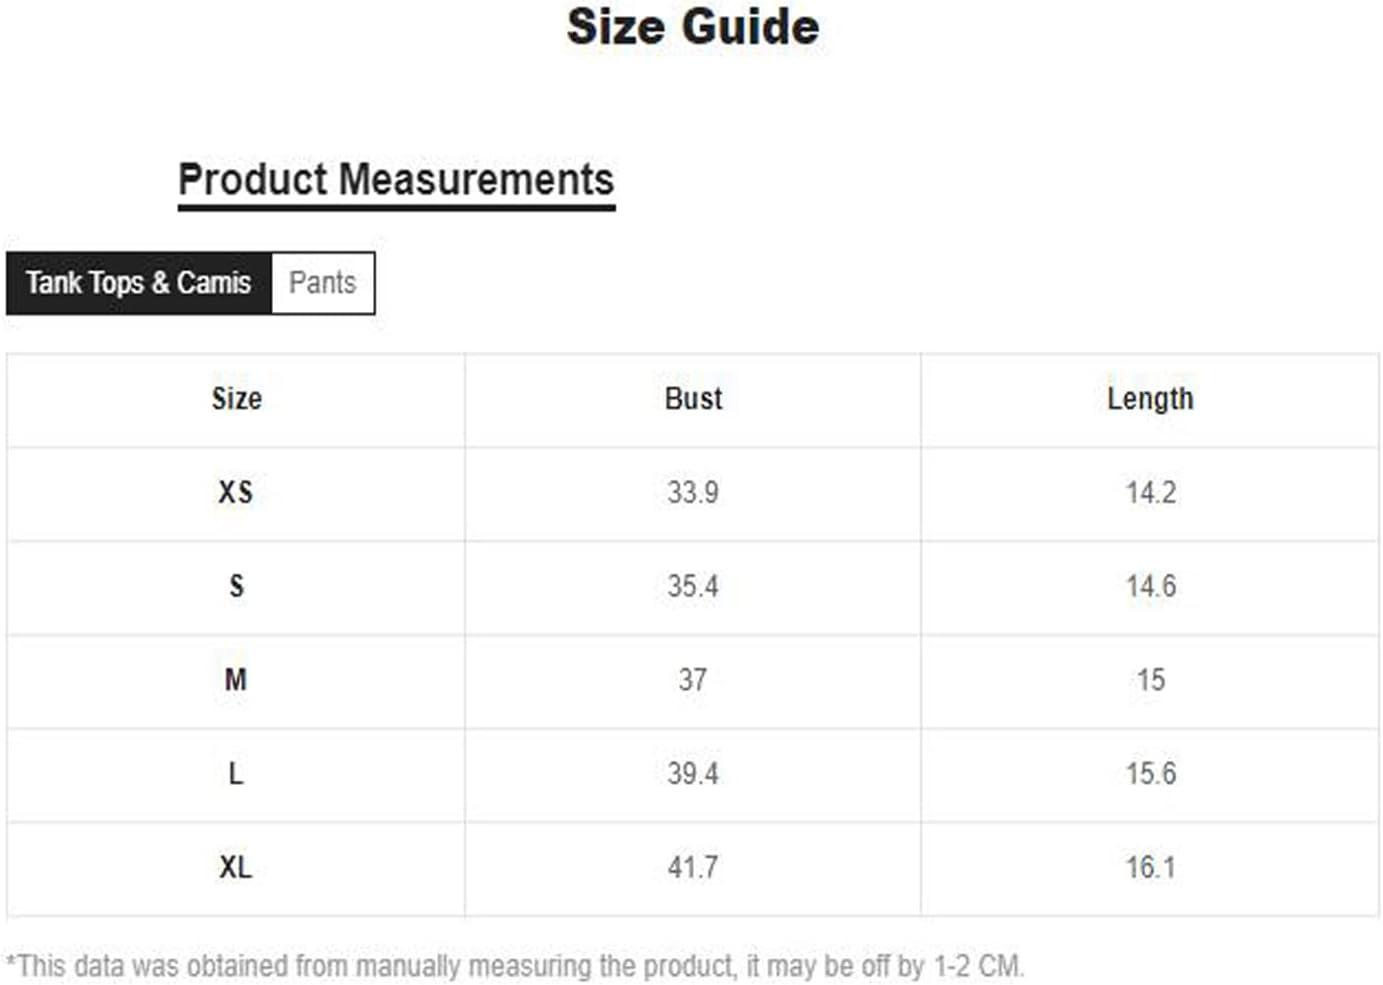The image size is (1383, 985).
Task: Select the 14.2 length value cell
Action: 1150,493
